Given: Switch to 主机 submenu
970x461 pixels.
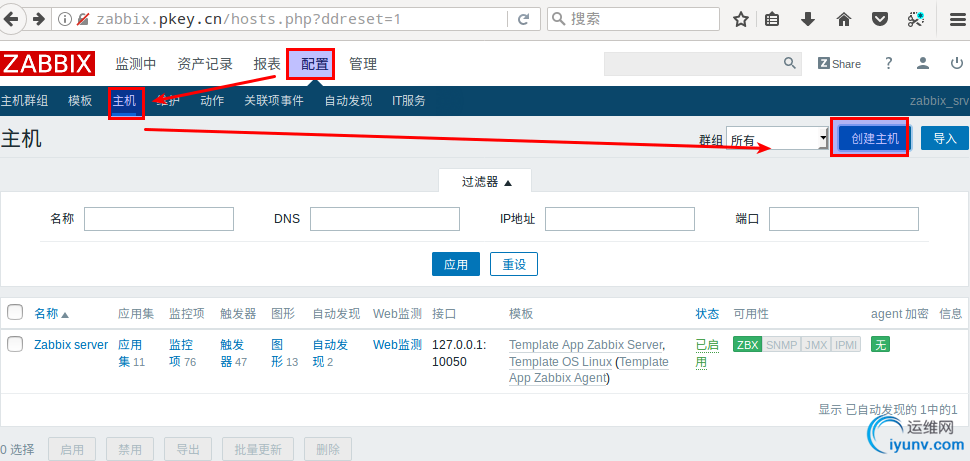Looking at the screenshot, I should 124,101.
